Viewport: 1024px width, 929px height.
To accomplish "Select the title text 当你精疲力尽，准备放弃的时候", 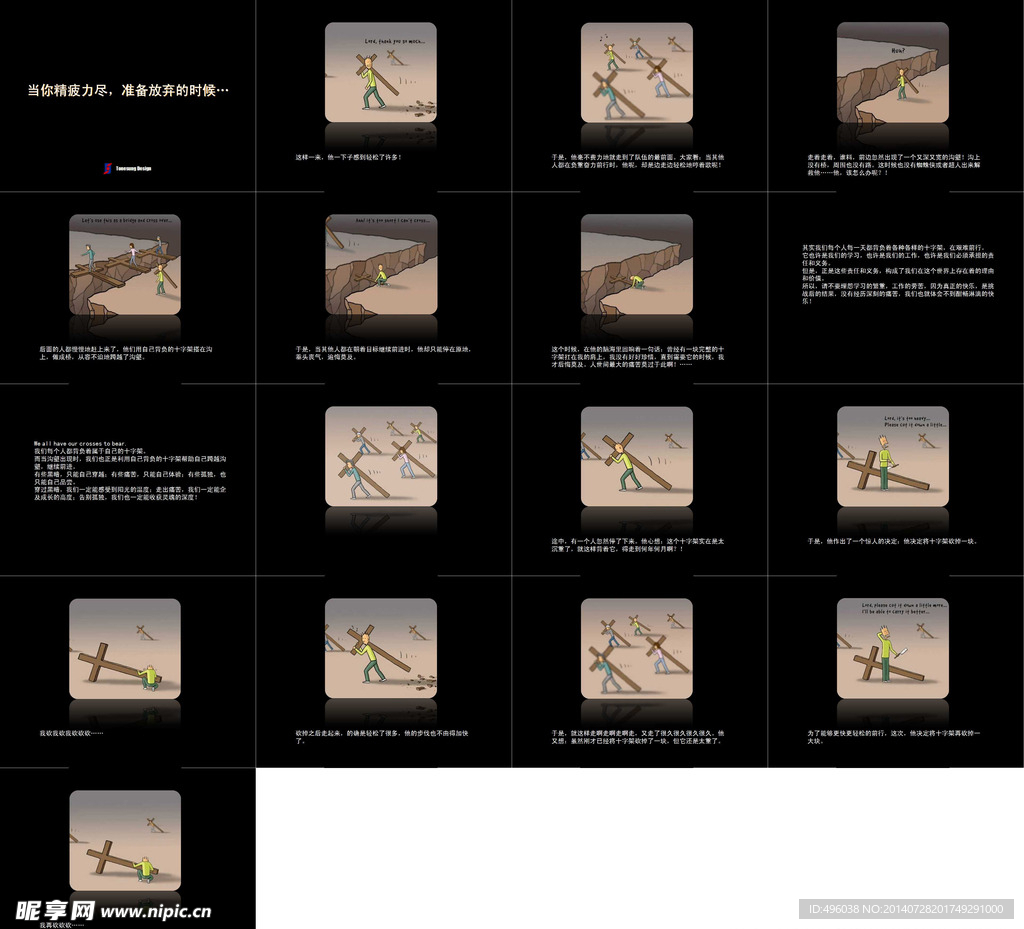I will 128,90.
